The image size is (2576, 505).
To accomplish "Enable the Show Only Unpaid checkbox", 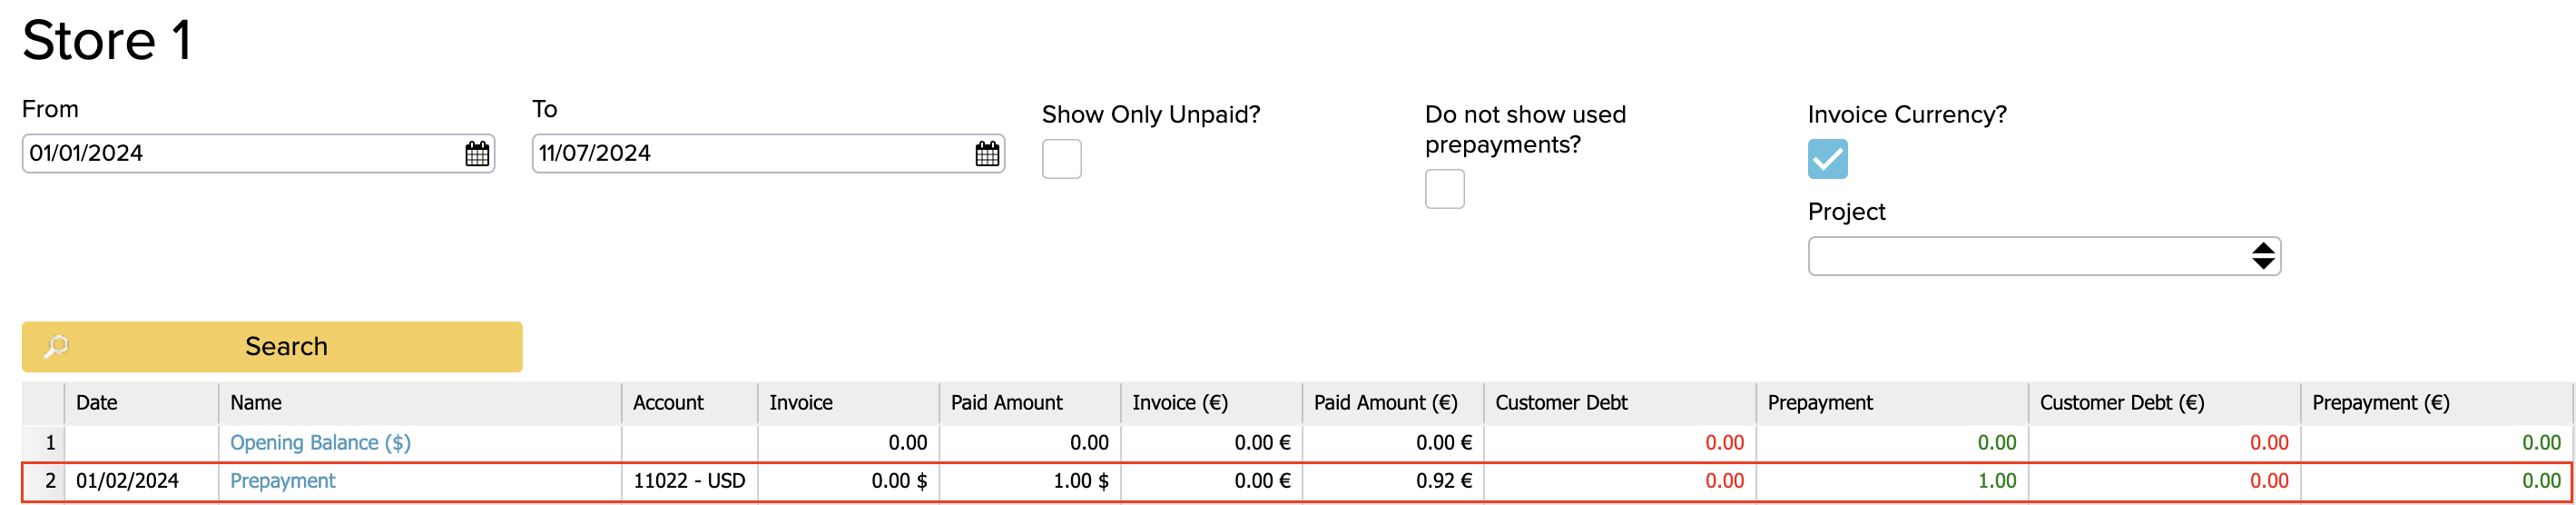I will coord(1061,159).
